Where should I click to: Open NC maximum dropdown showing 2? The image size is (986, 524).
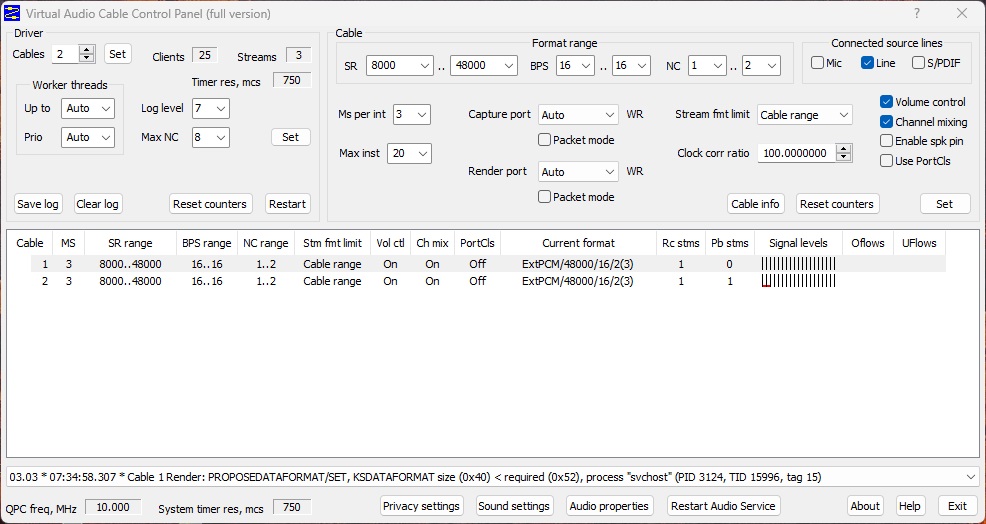click(x=761, y=65)
